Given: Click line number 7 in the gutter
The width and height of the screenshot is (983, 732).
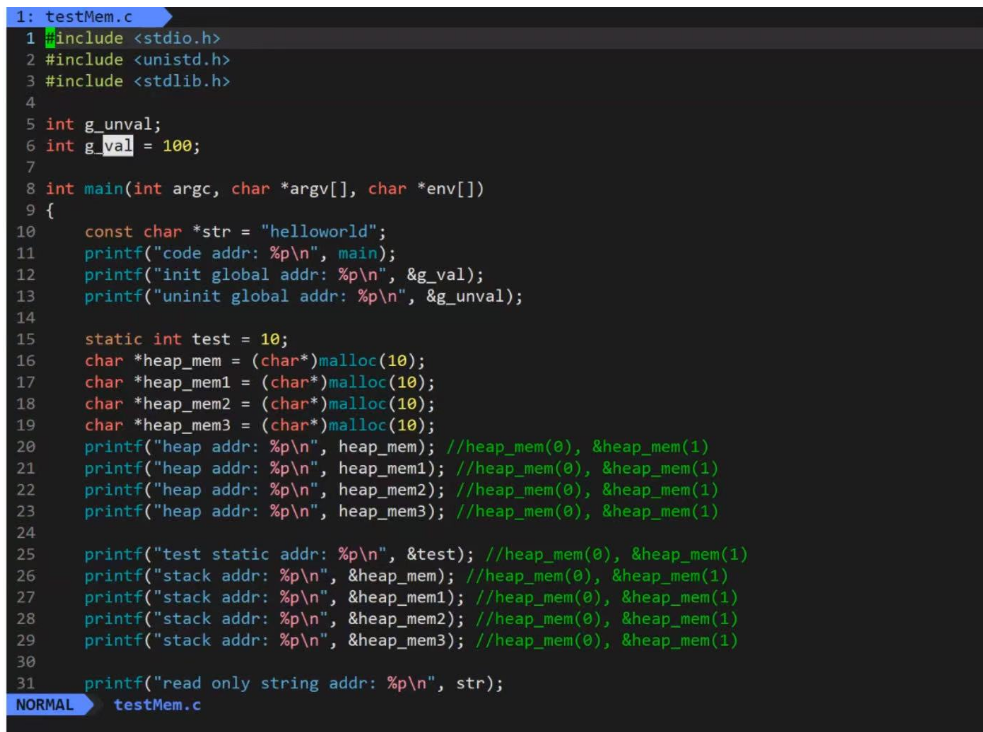Looking at the screenshot, I should [x=30, y=167].
